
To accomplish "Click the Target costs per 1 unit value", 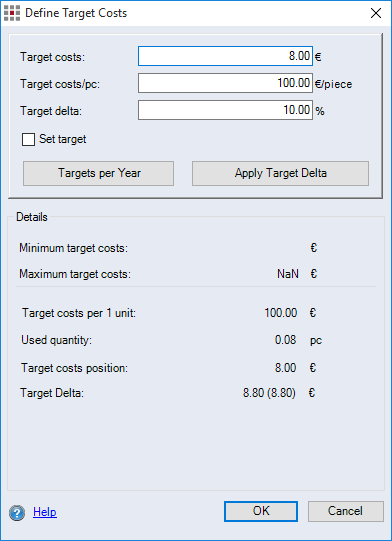I will (281, 313).
